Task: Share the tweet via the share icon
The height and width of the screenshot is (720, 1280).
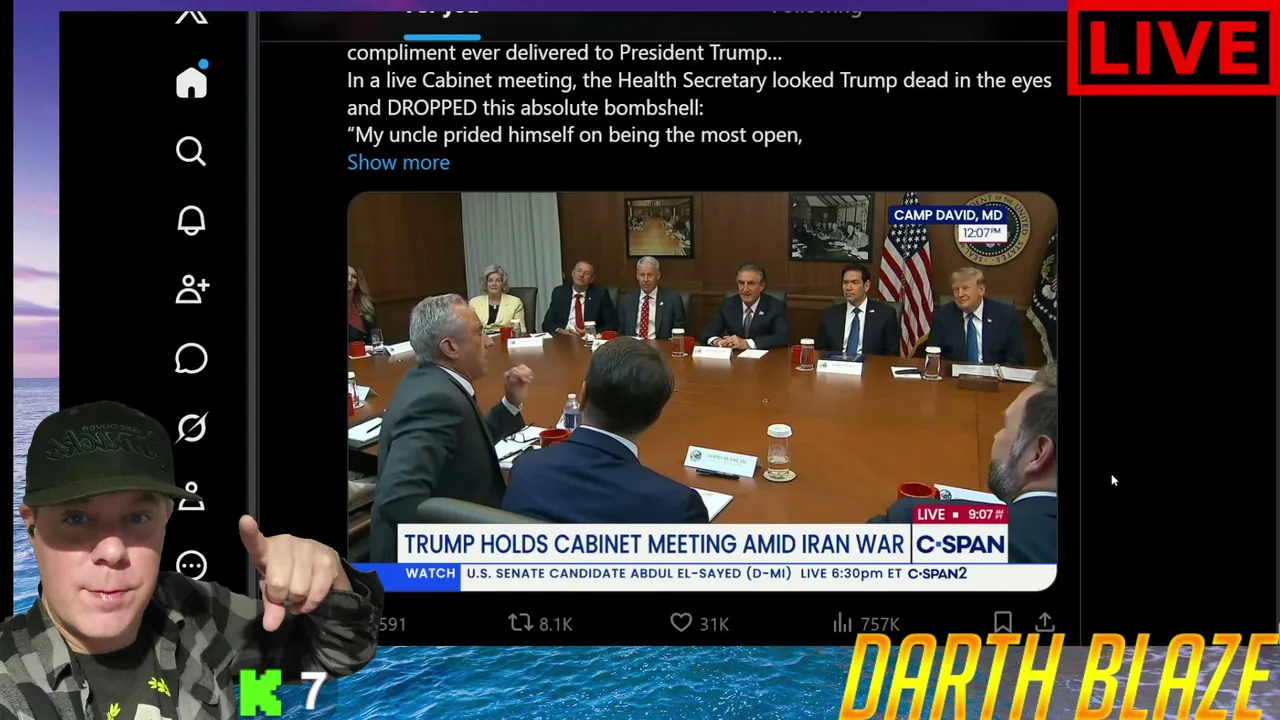Action: point(1044,623)
